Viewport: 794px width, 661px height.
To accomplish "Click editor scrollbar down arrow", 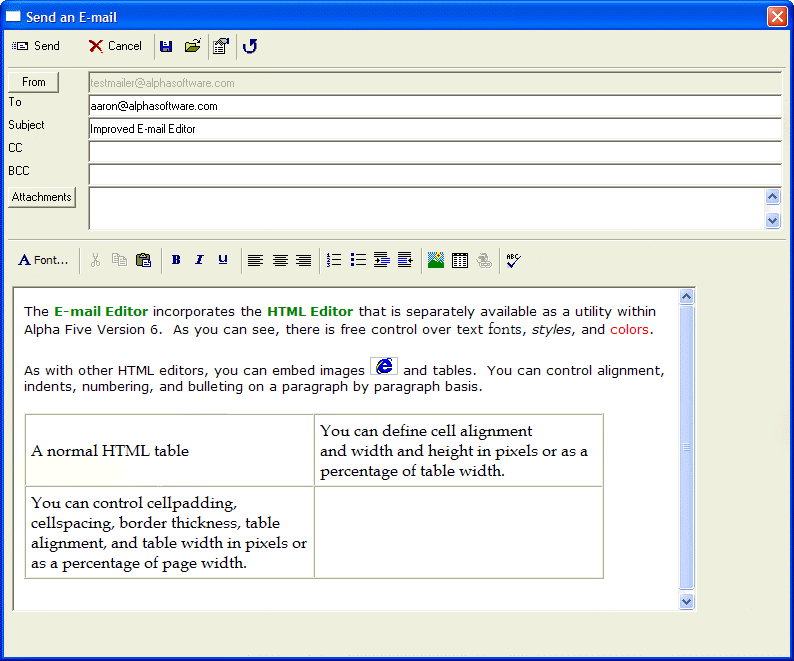I will tap(687, 602).
